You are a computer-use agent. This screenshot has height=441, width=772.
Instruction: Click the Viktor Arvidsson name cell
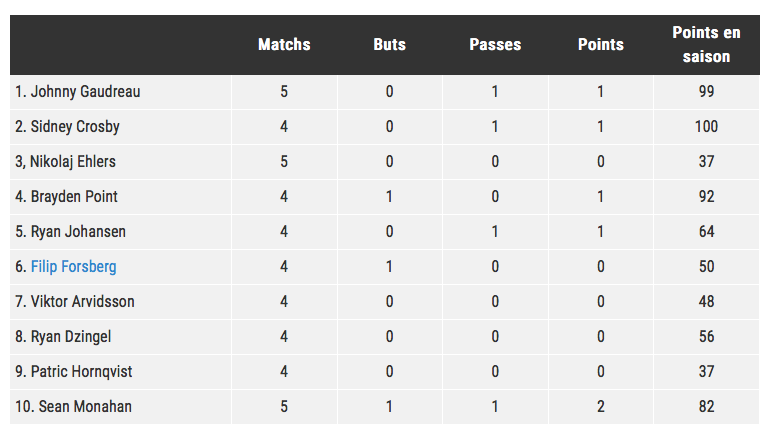click(121, 302)
